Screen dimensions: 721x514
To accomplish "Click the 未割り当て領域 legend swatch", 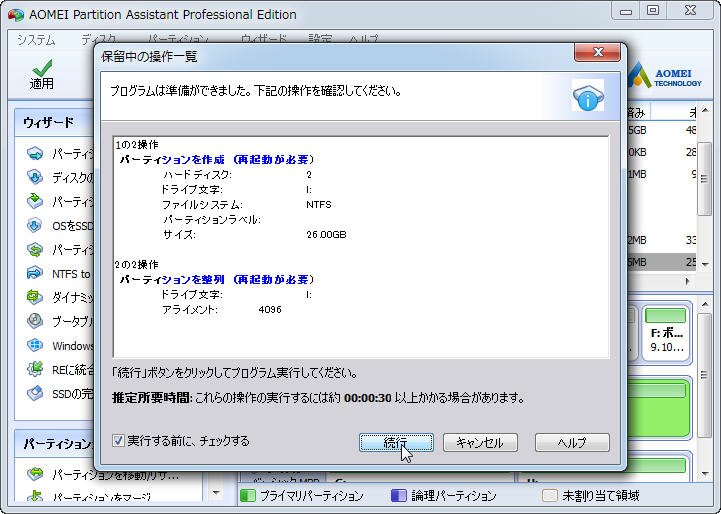I will coord(550,496).
